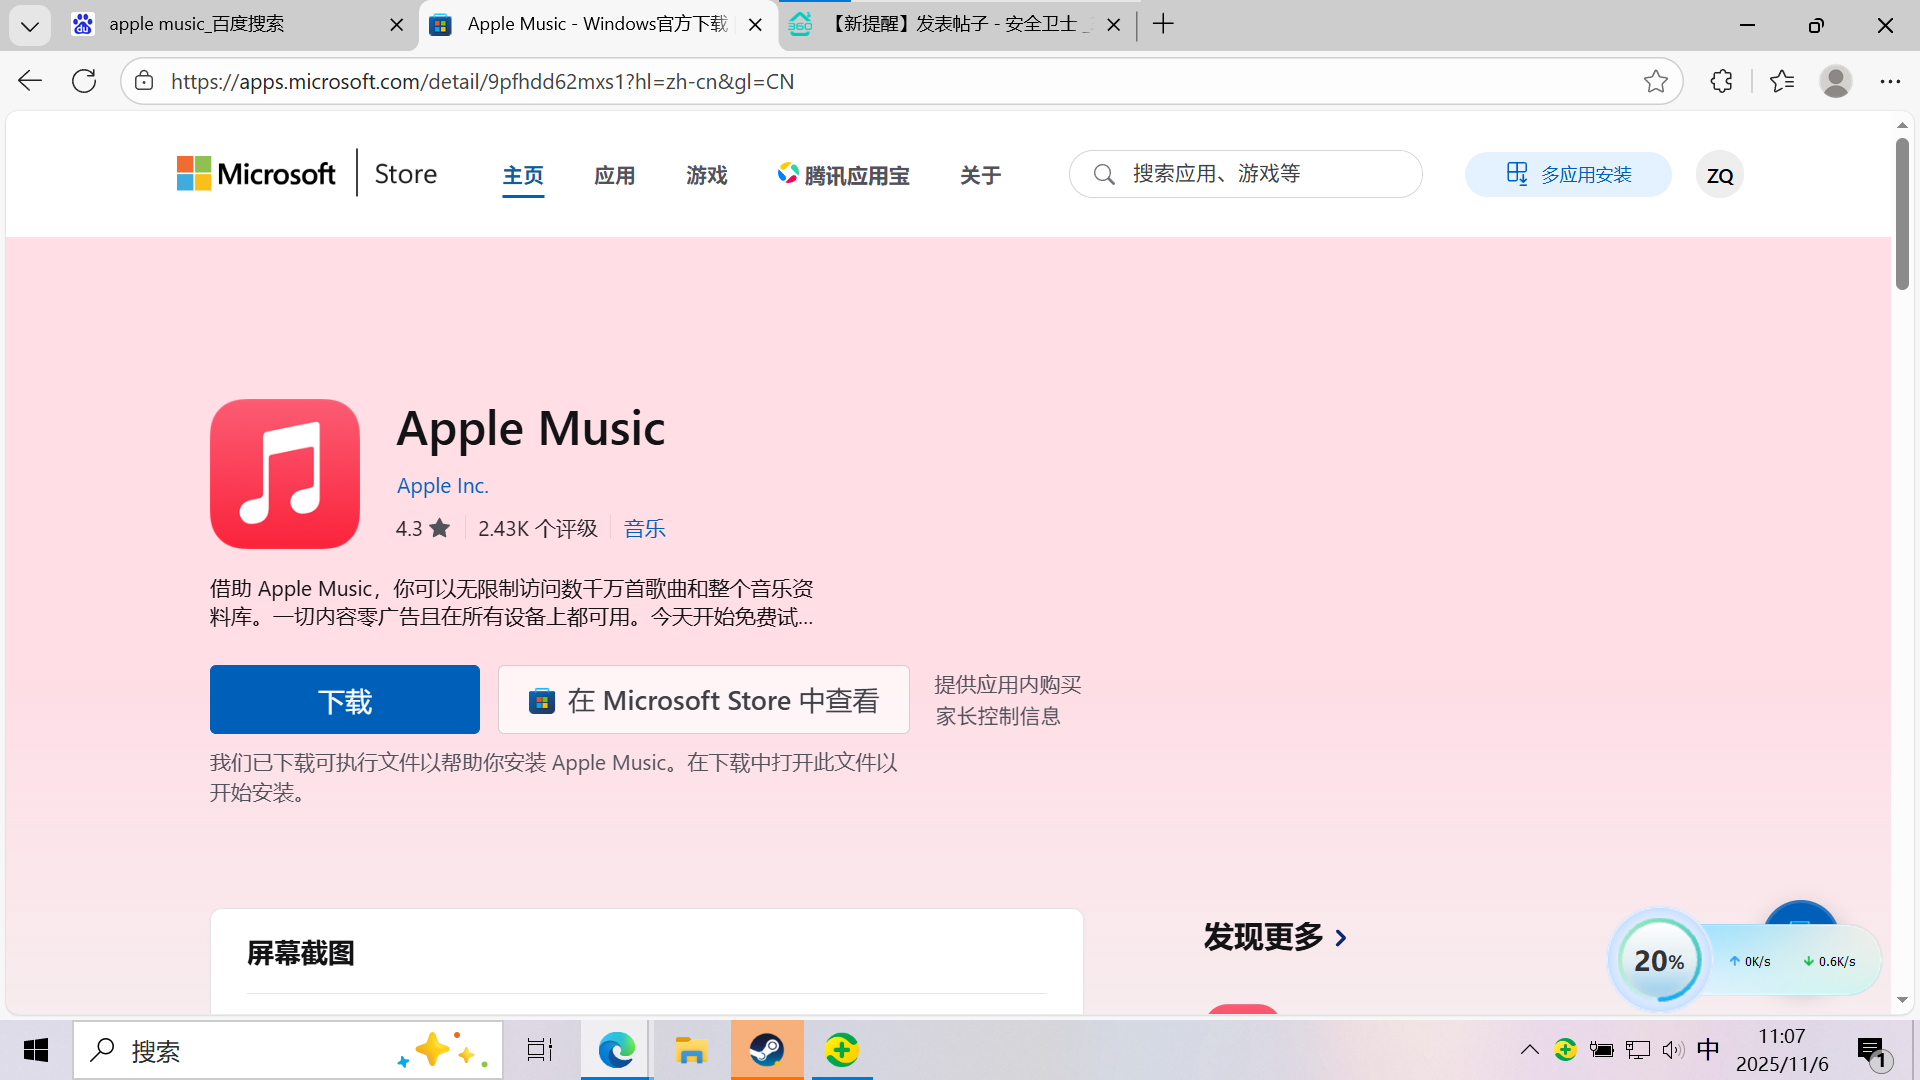Open the Apple Inc. publisher link
The width and height of the screenshot is (1920, 1080).
tap(442, 486)
